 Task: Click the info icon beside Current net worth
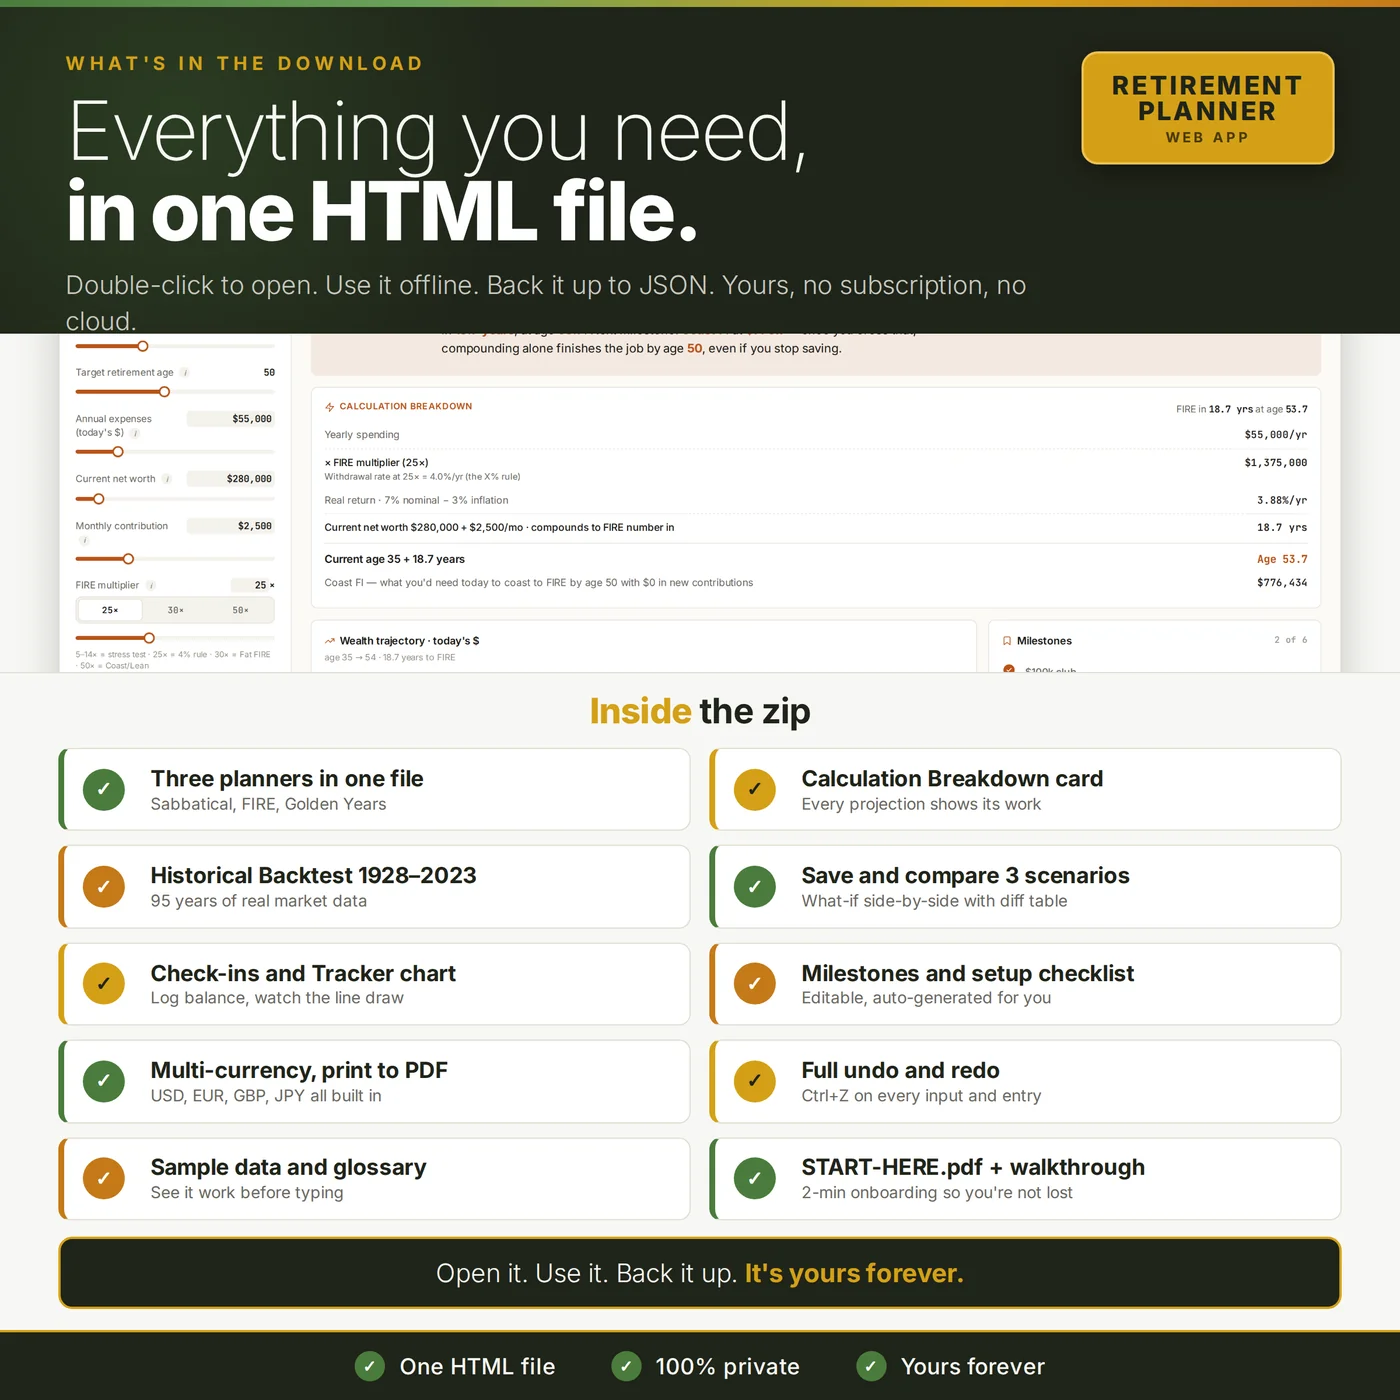[x=167, y=479]
